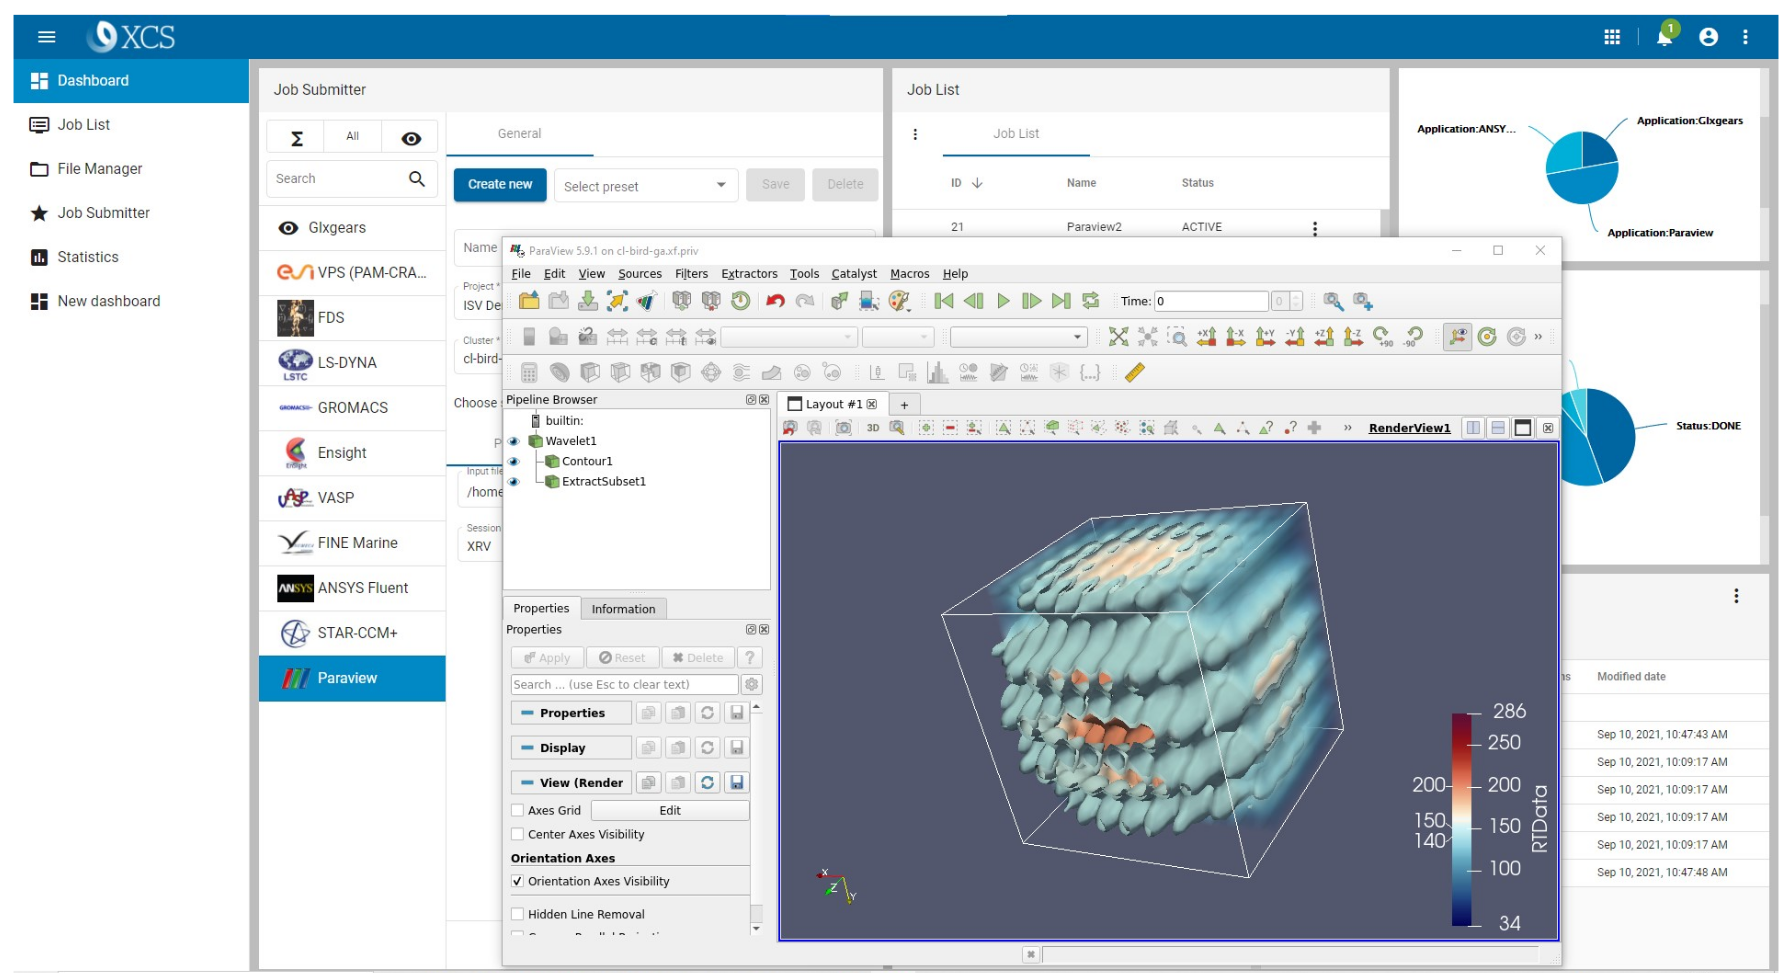Set view direction to -Y
The height and width of the screenshot is (973, 1784).
pyautogui.click(x=1295, y=337)
